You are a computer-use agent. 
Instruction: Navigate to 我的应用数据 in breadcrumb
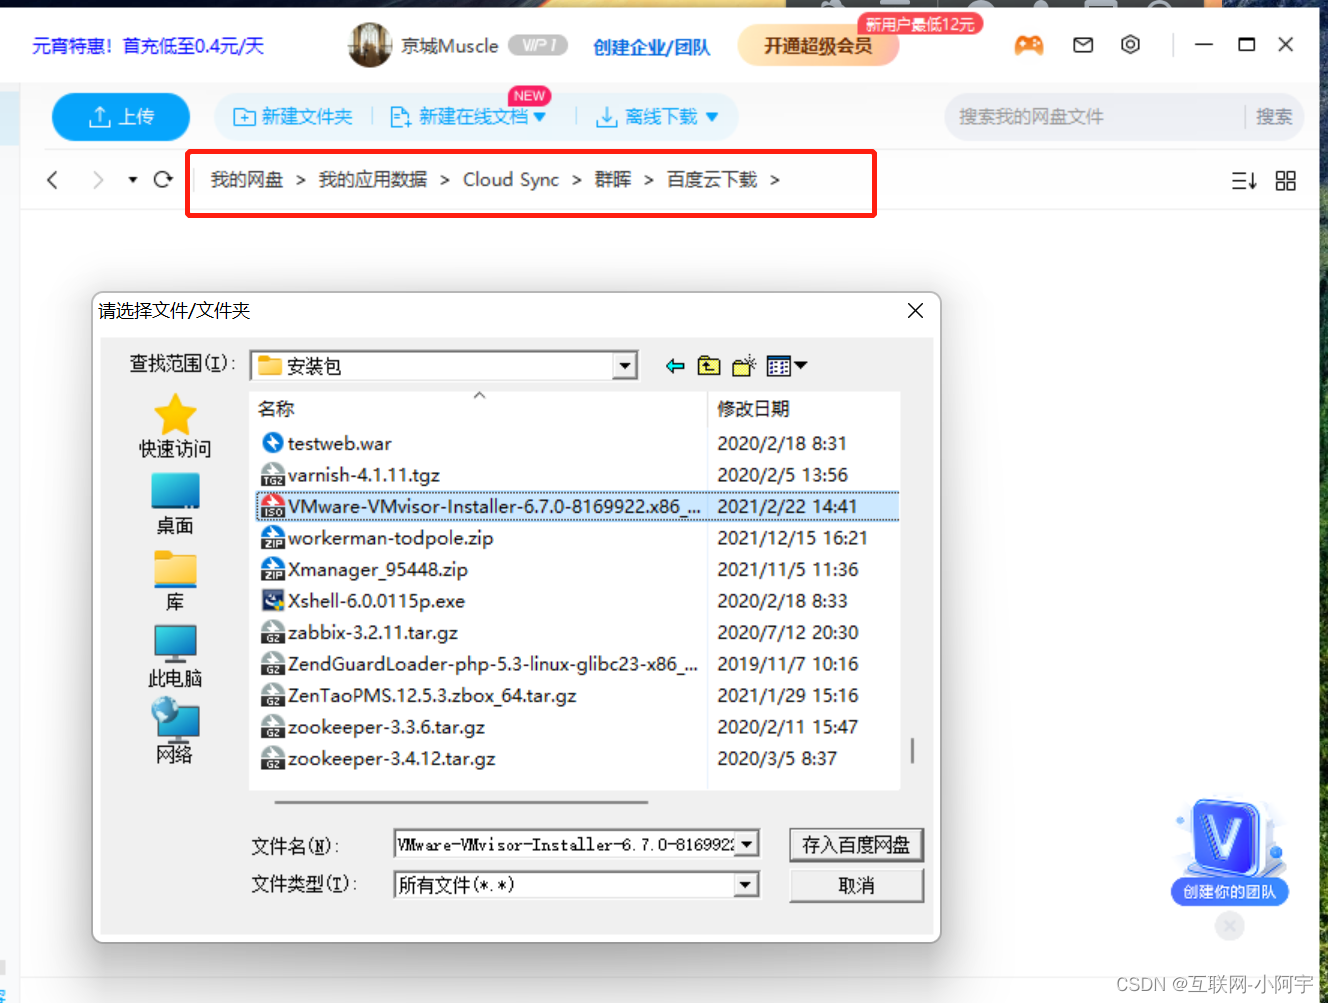point(373,180)
